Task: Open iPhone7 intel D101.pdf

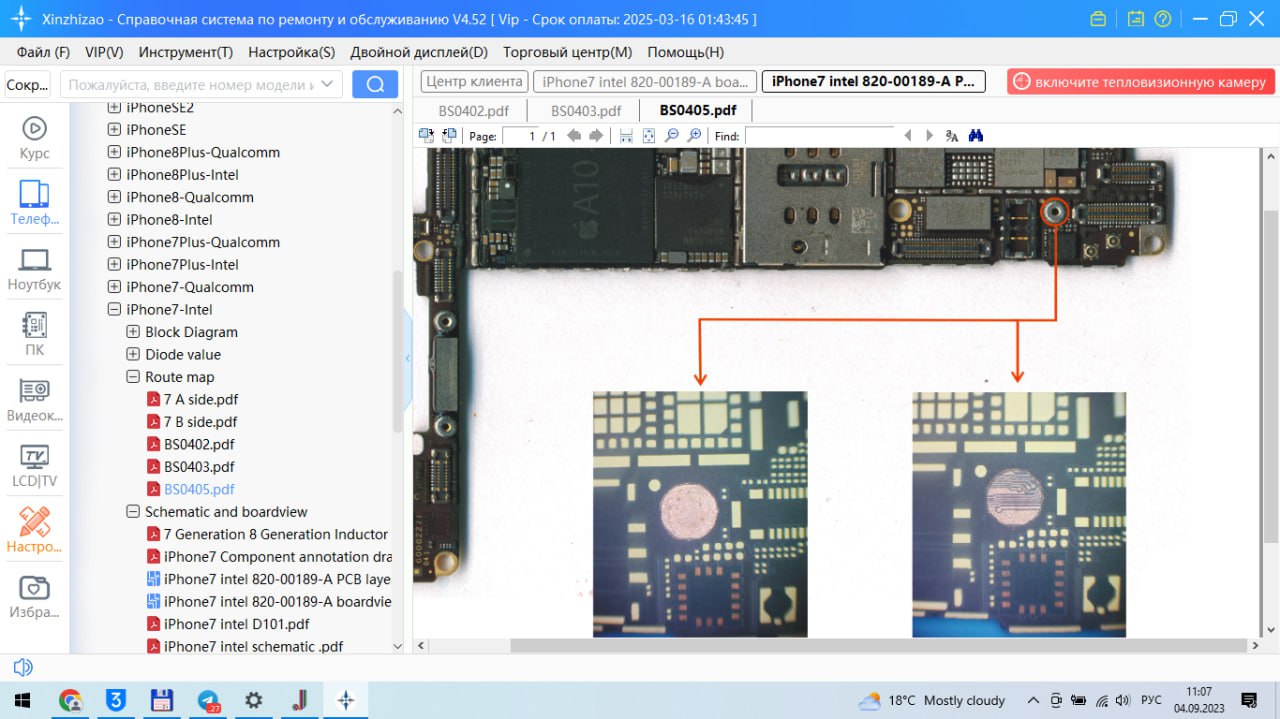Action: [237, 624]
